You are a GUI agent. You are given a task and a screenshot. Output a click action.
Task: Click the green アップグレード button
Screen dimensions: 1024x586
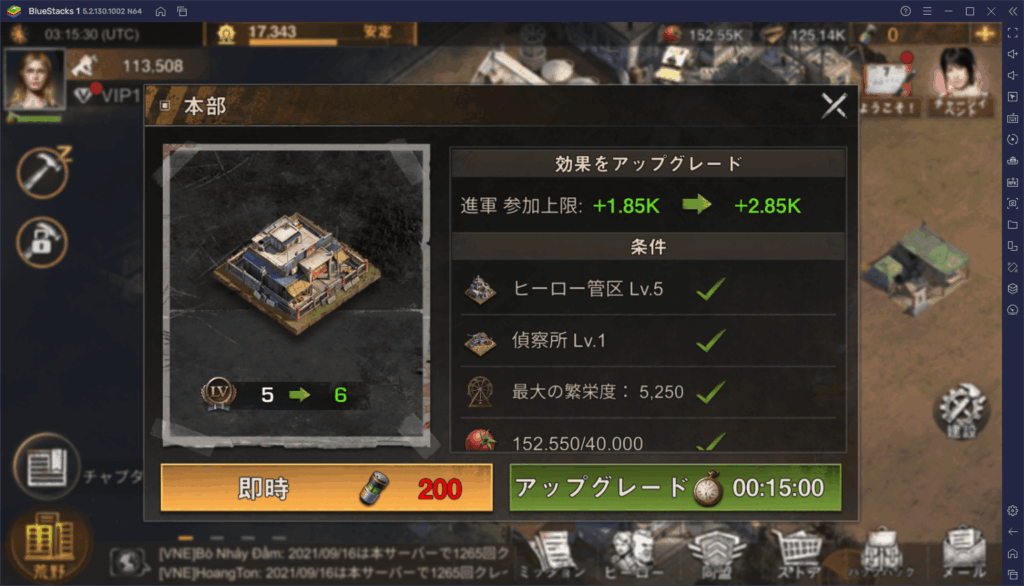pos(675,488)
